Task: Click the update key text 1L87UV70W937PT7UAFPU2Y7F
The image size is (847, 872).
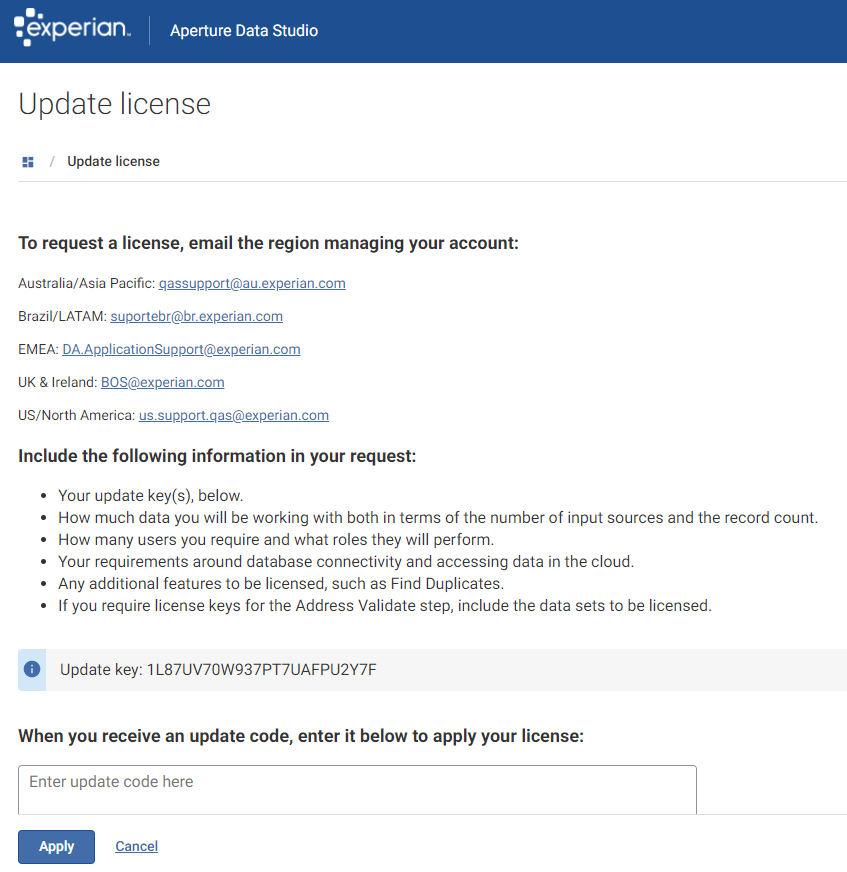Action: coord(261,669)
